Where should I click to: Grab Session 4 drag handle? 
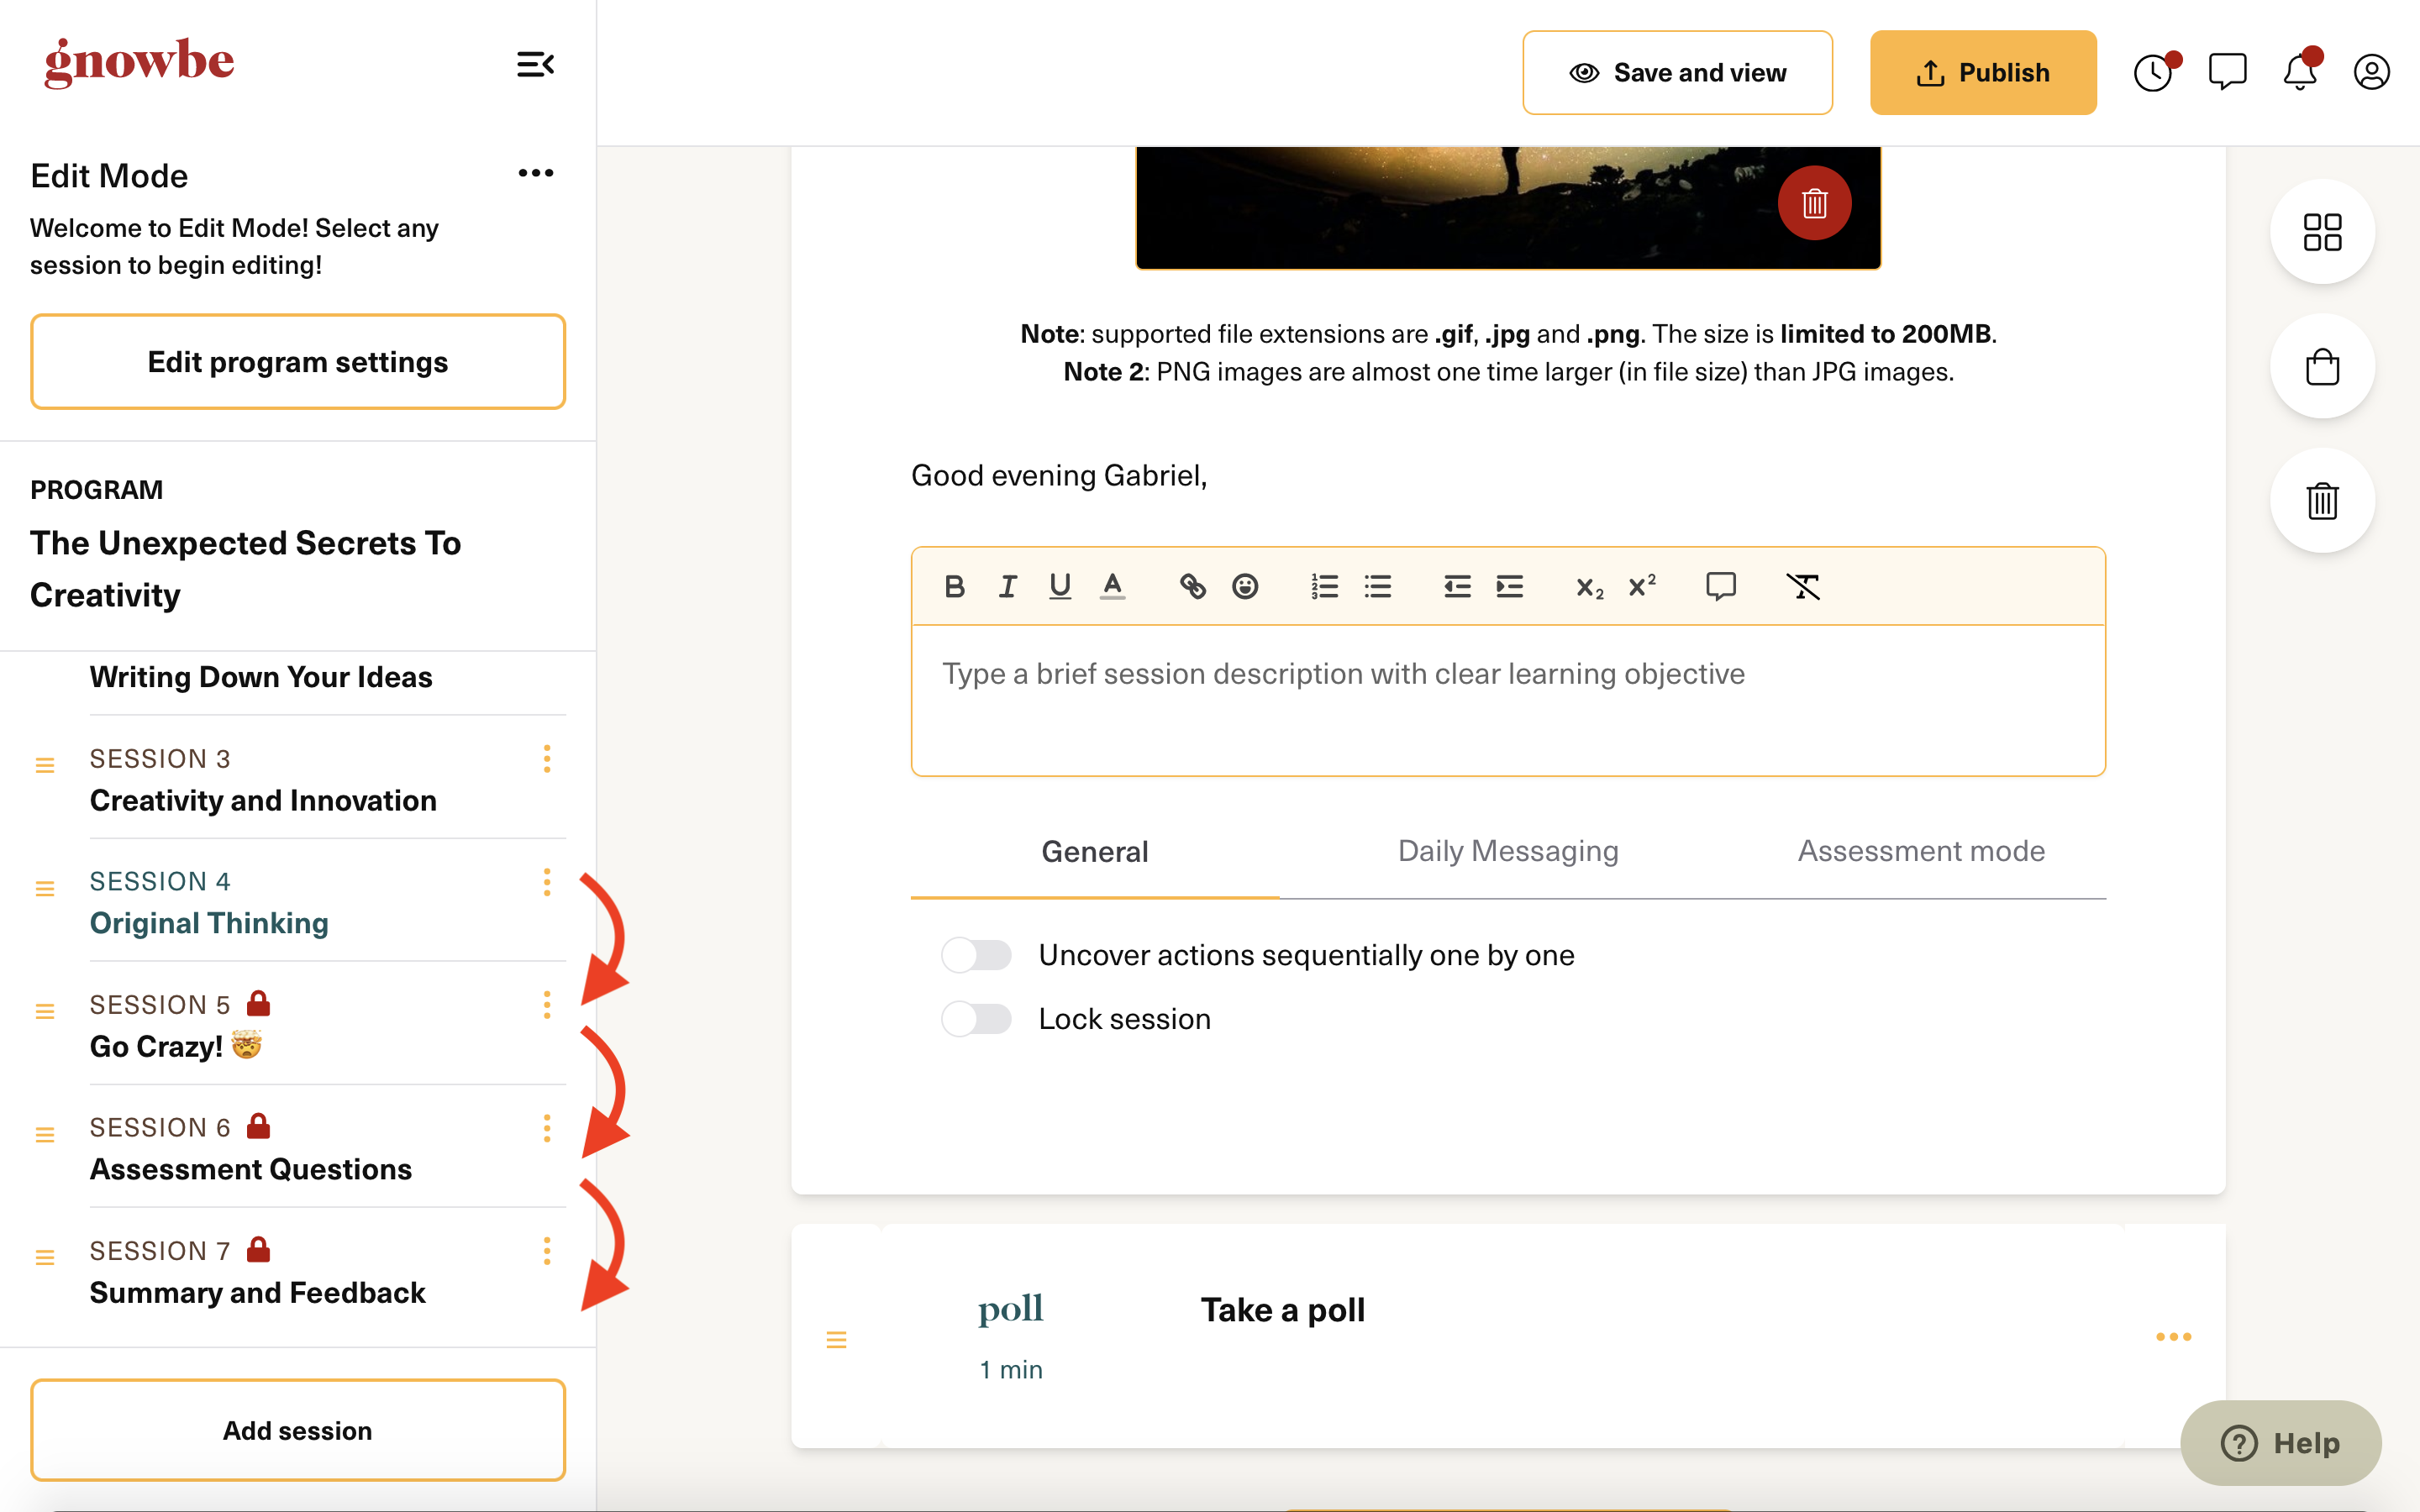coord(45,889)
